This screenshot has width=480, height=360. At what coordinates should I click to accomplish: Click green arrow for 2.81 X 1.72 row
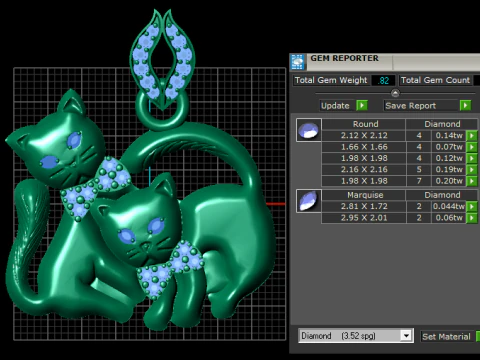[x=472, y=207]
